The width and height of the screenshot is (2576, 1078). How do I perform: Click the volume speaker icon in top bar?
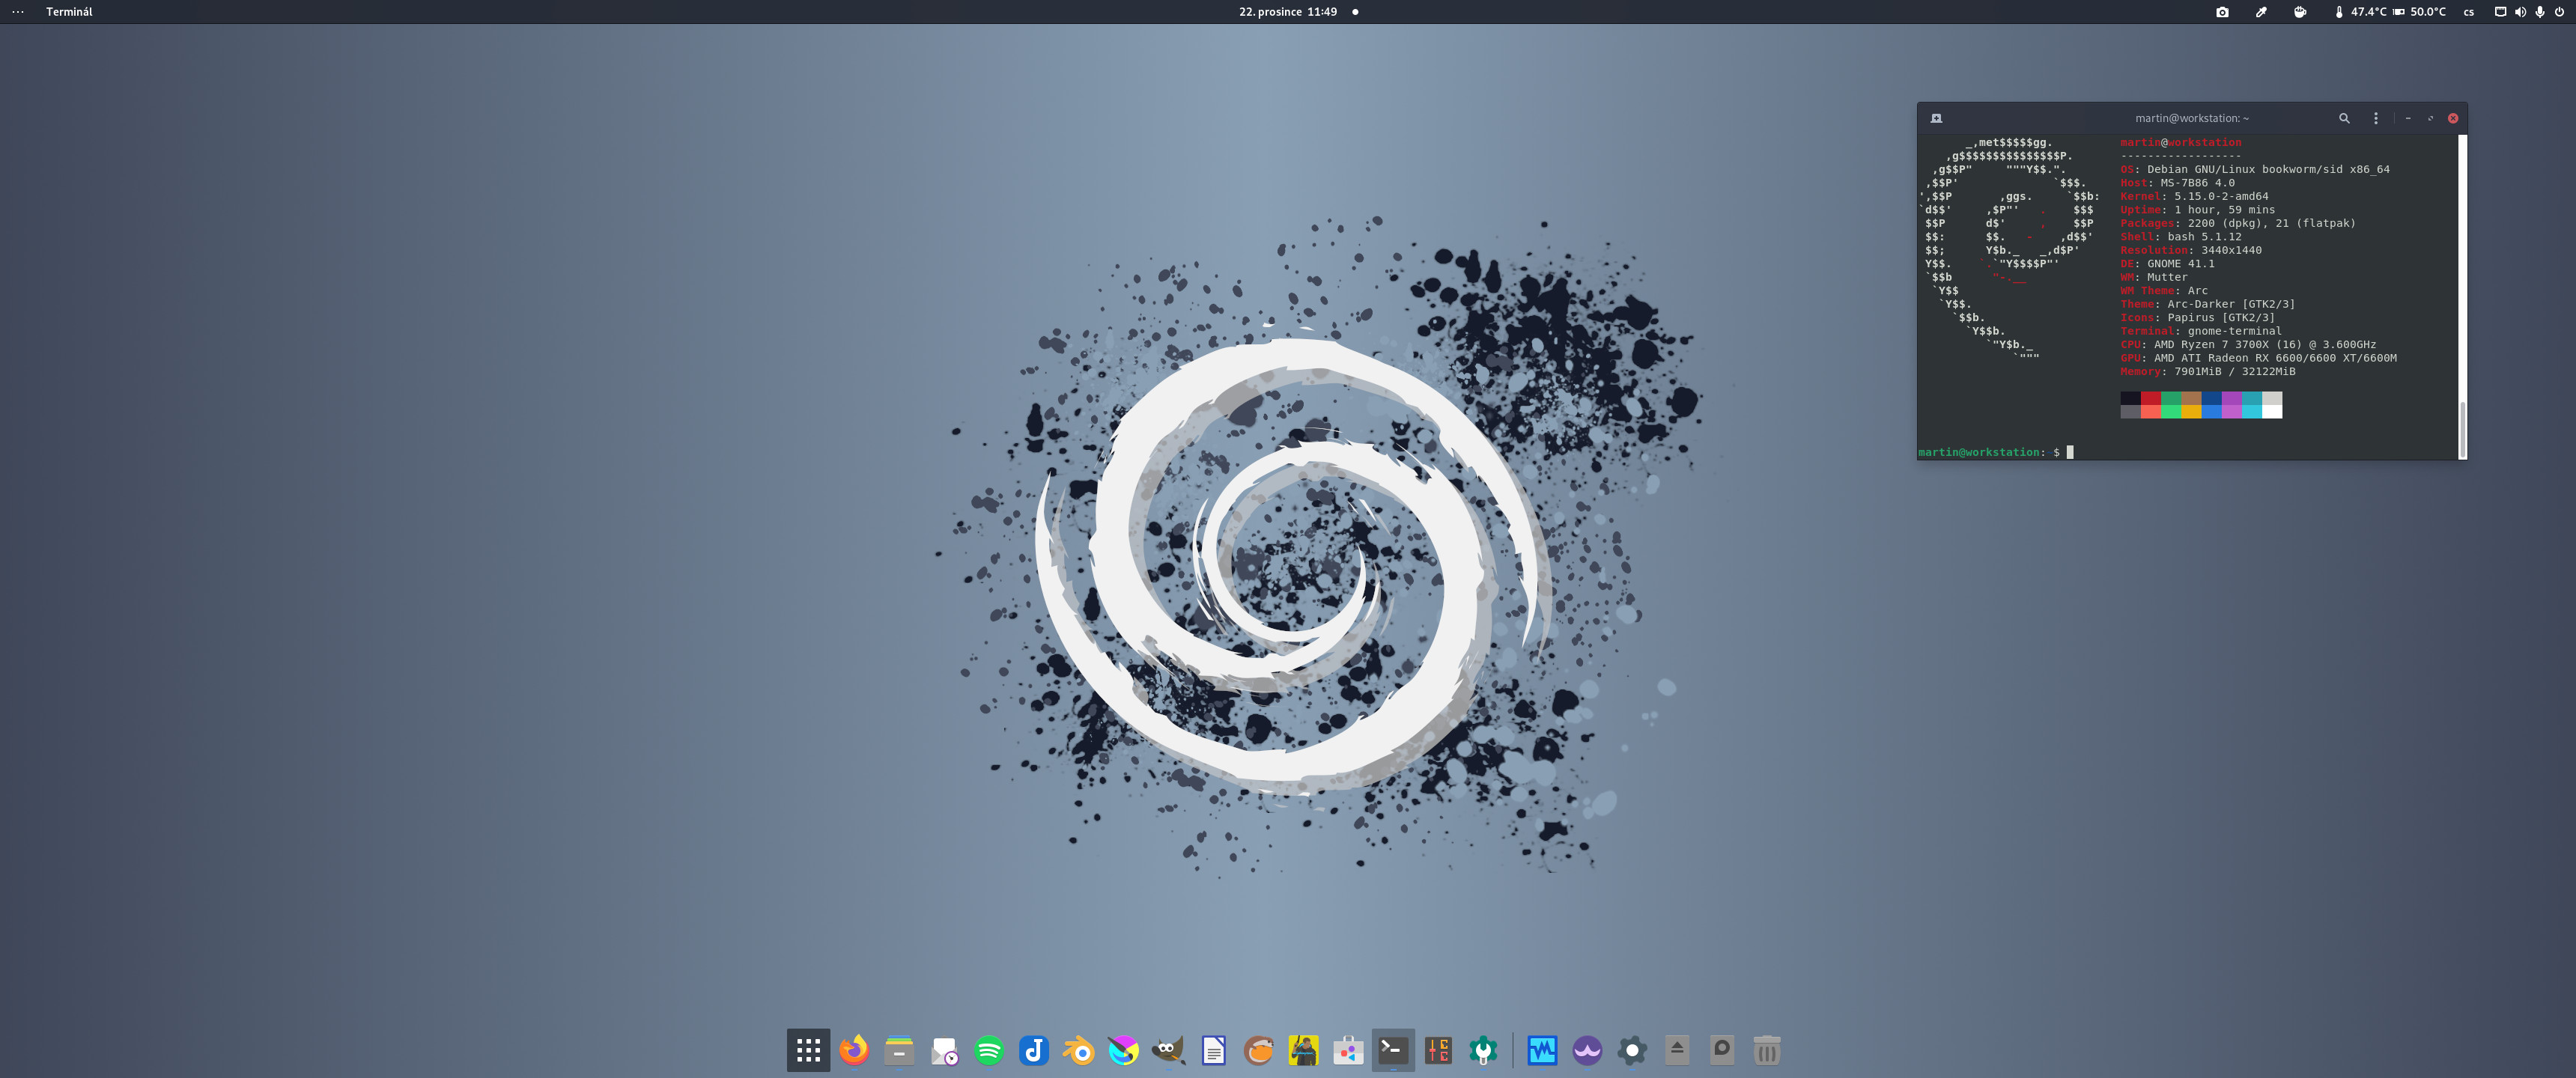pos(2520,12)
